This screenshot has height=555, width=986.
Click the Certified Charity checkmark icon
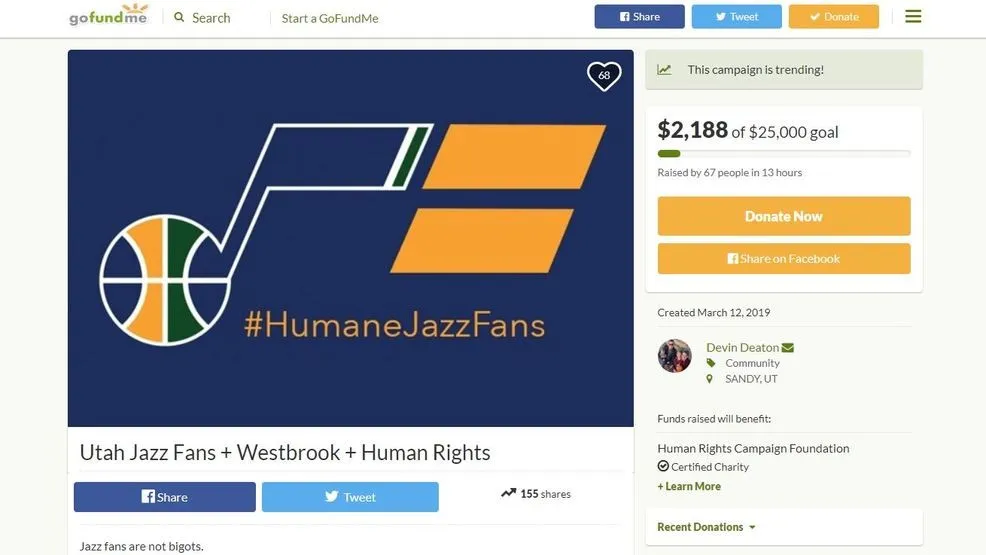(x=663, y=467)
